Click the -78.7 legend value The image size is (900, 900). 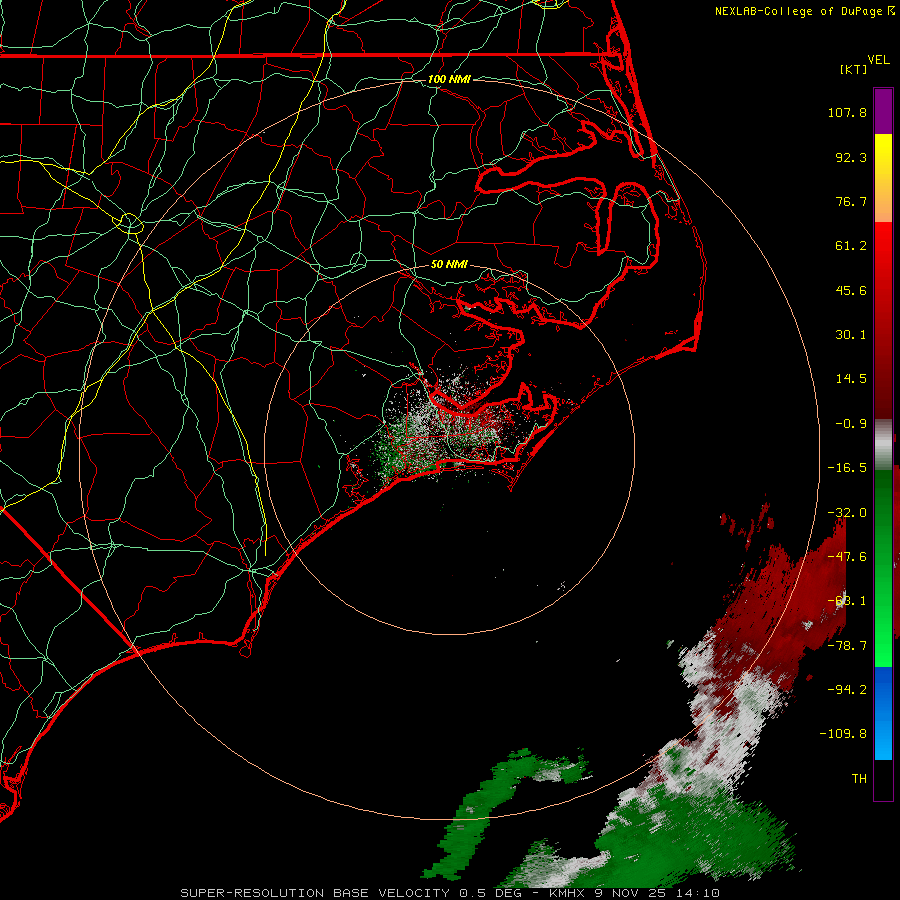847,646
